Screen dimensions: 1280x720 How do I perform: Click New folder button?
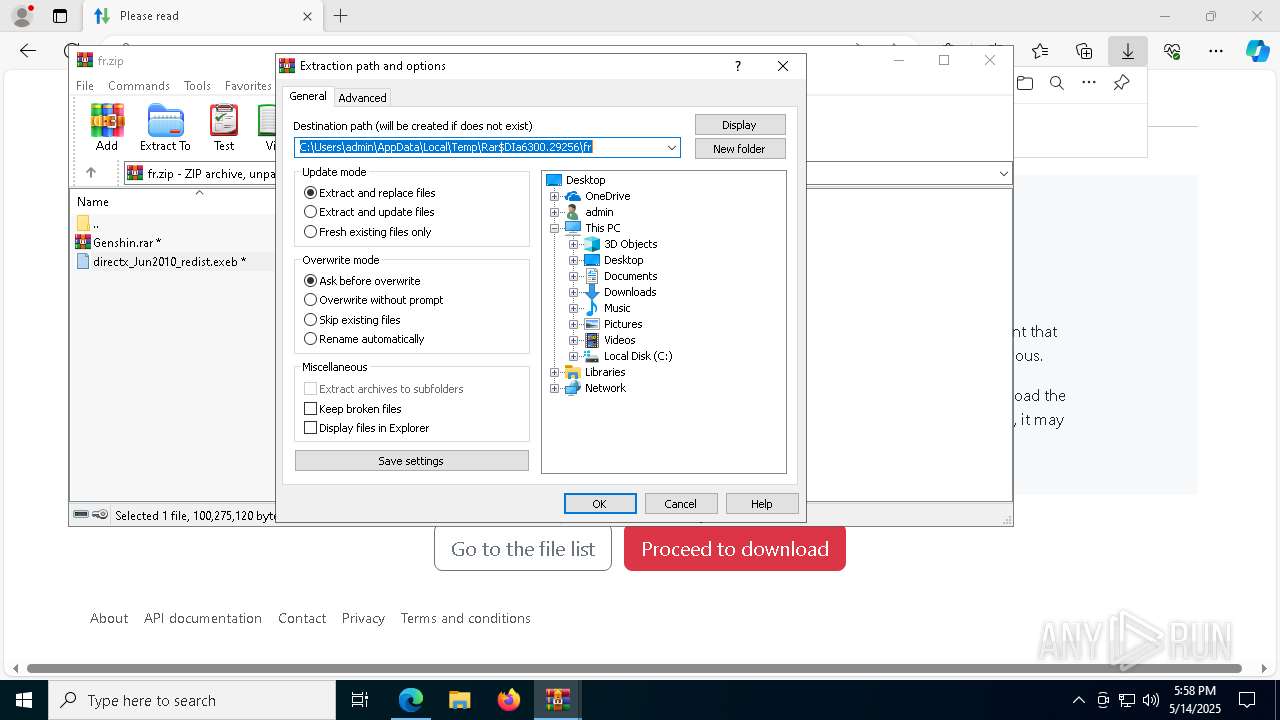[x=740, y=149]
